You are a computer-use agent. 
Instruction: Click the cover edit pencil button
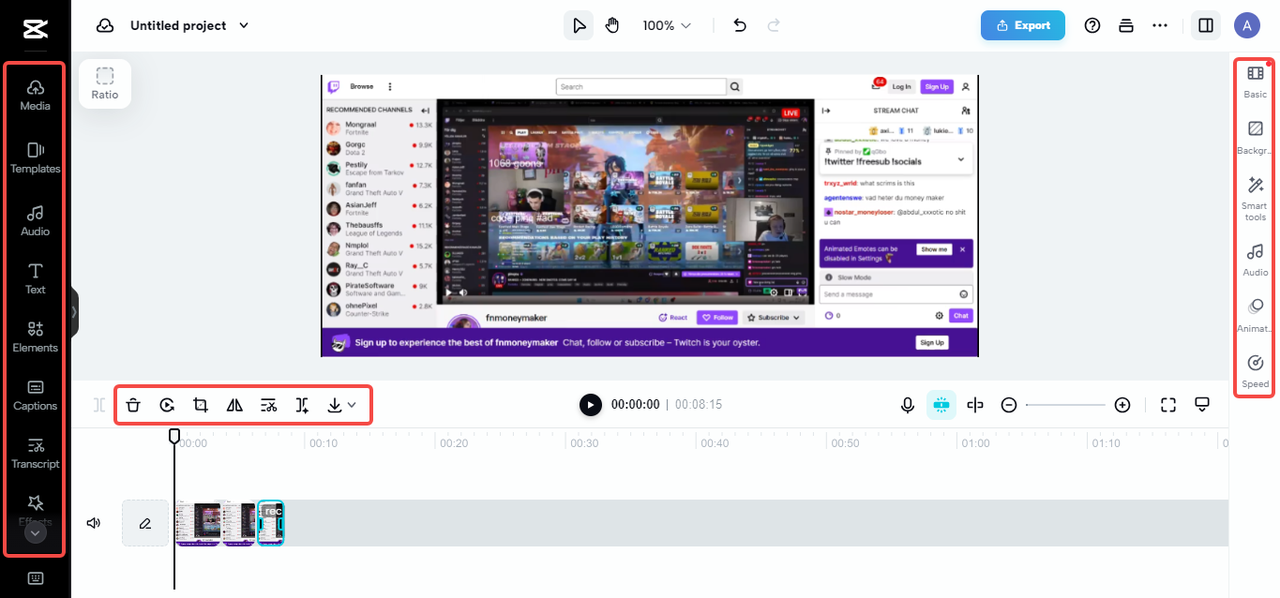(145, 523)
